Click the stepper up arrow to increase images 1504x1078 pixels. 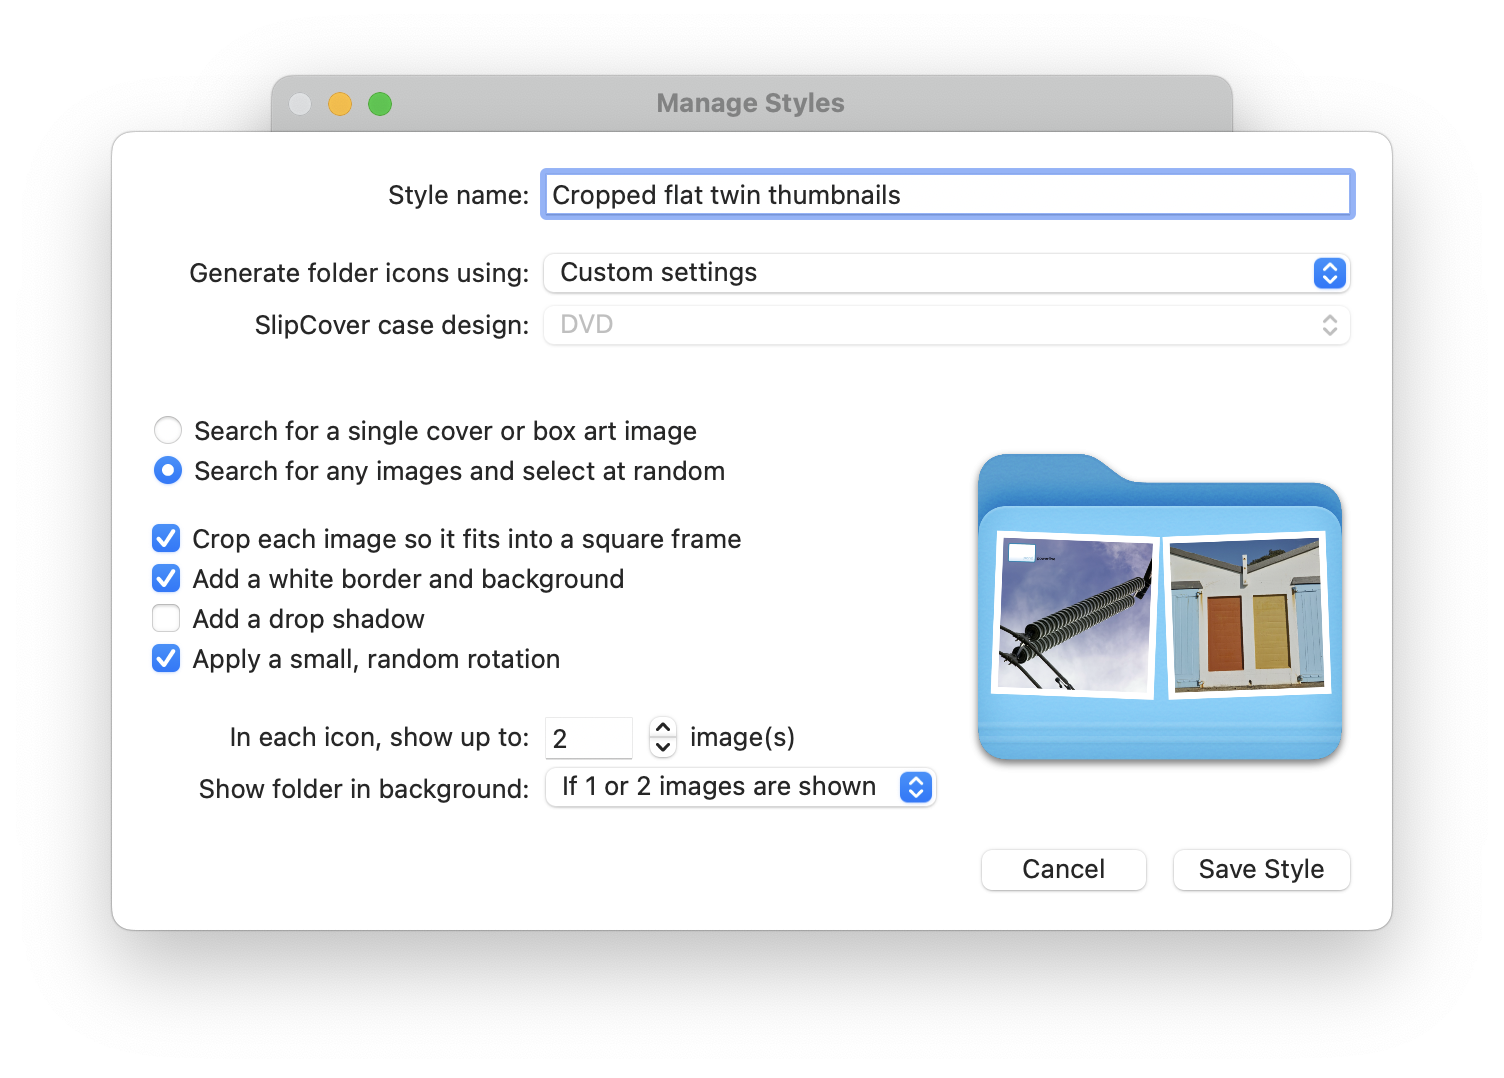662,728
